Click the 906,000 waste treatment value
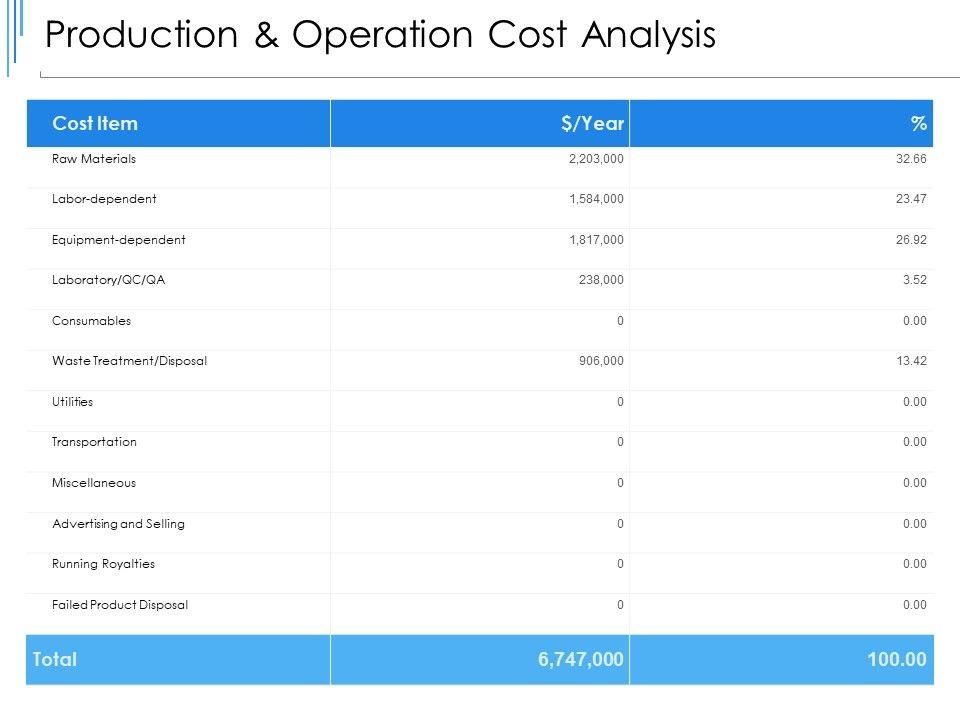This screenshot has width=960, height=720. pos(601,361)
